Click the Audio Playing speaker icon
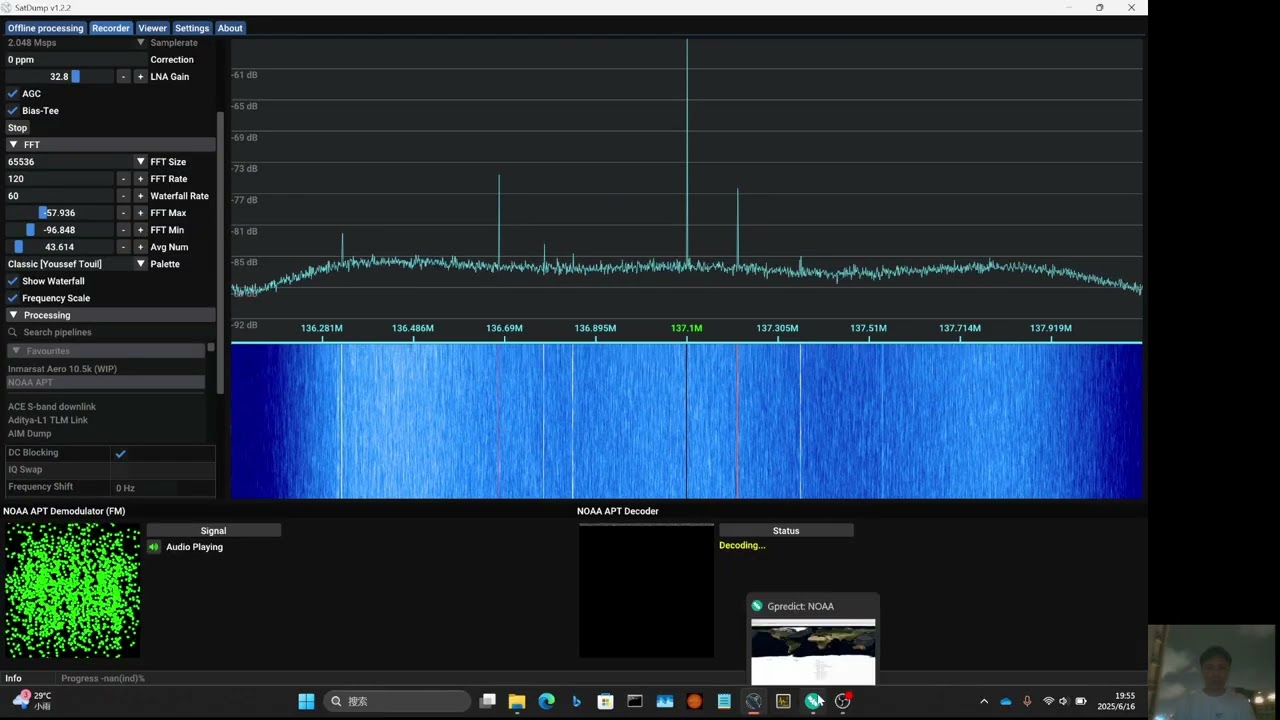The height and width of the screenshot is (720, 1280). pyautogui.click(x=154, y=547)
